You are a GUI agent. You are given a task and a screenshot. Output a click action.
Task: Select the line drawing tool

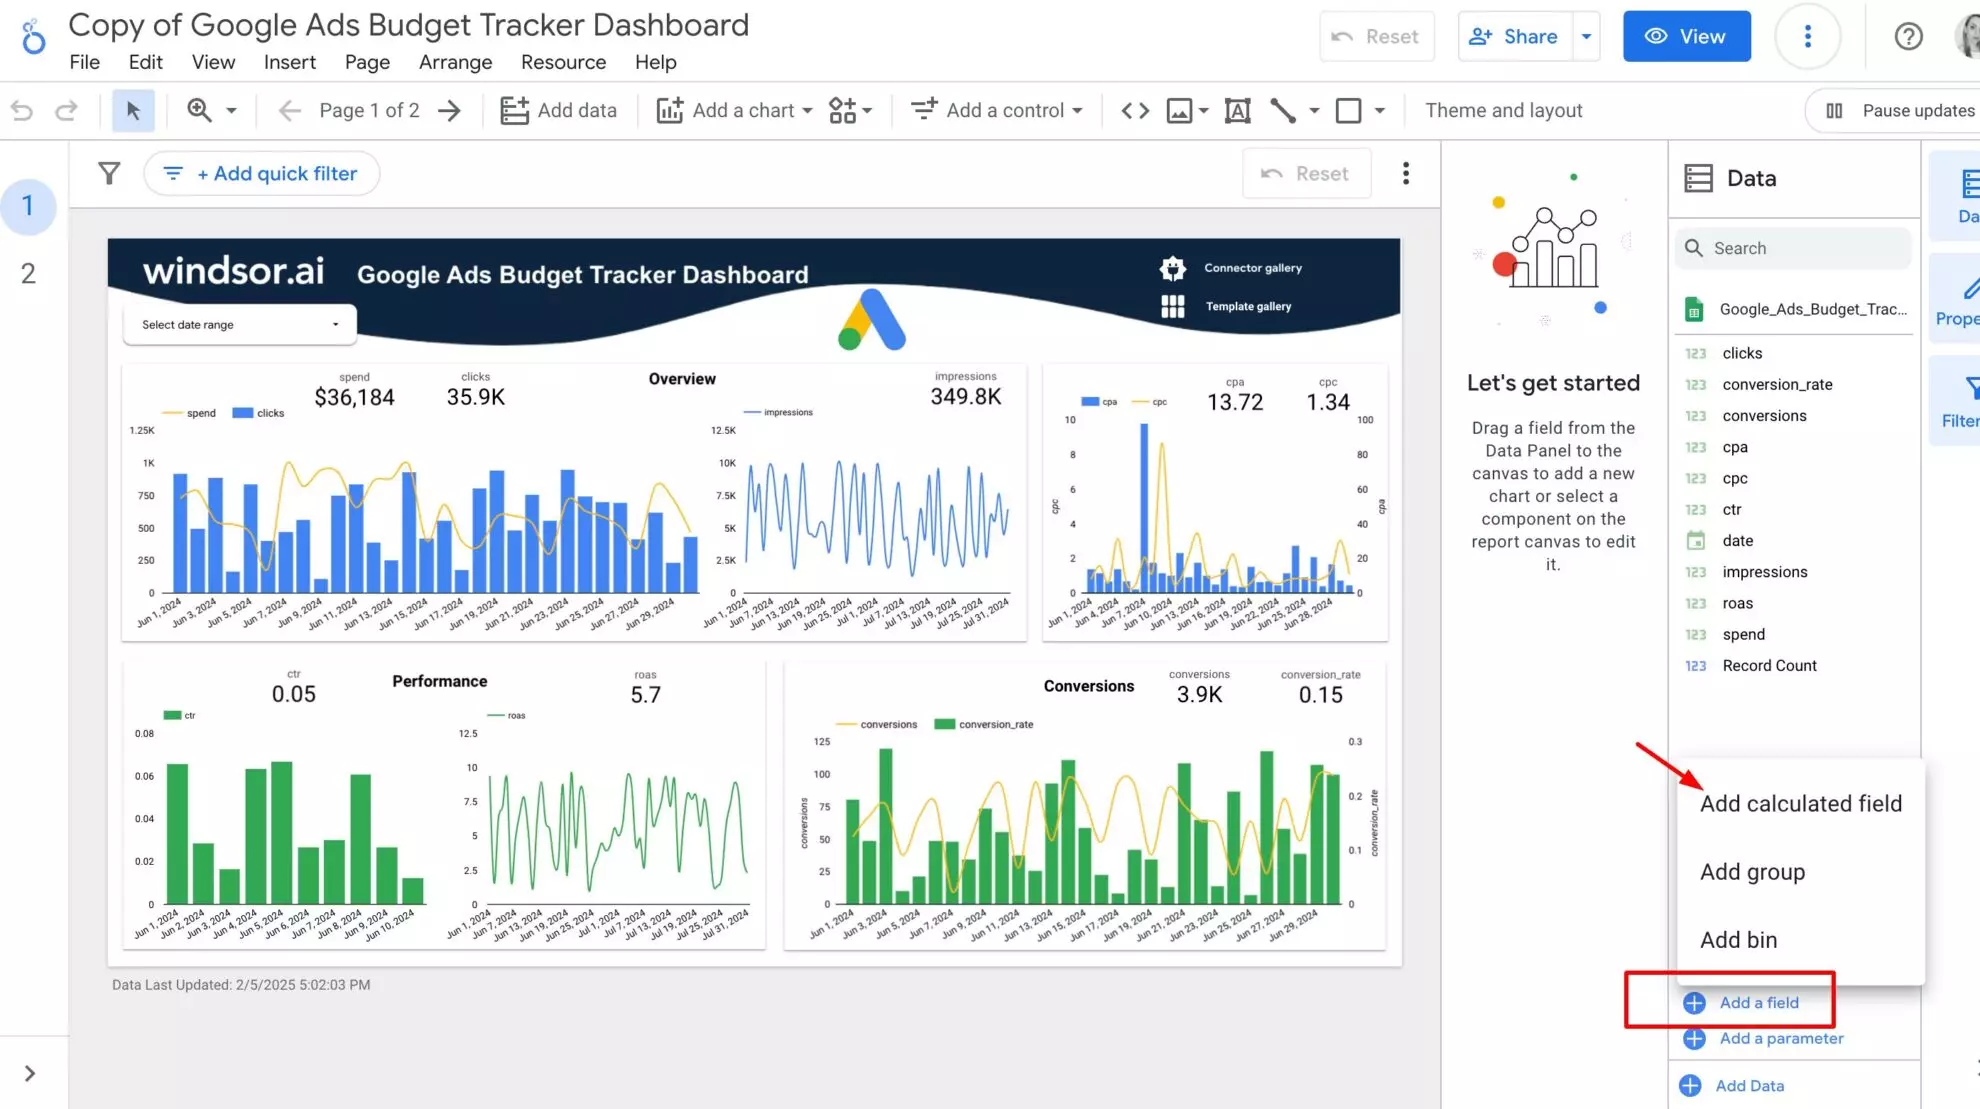(x=1283, y=111)
